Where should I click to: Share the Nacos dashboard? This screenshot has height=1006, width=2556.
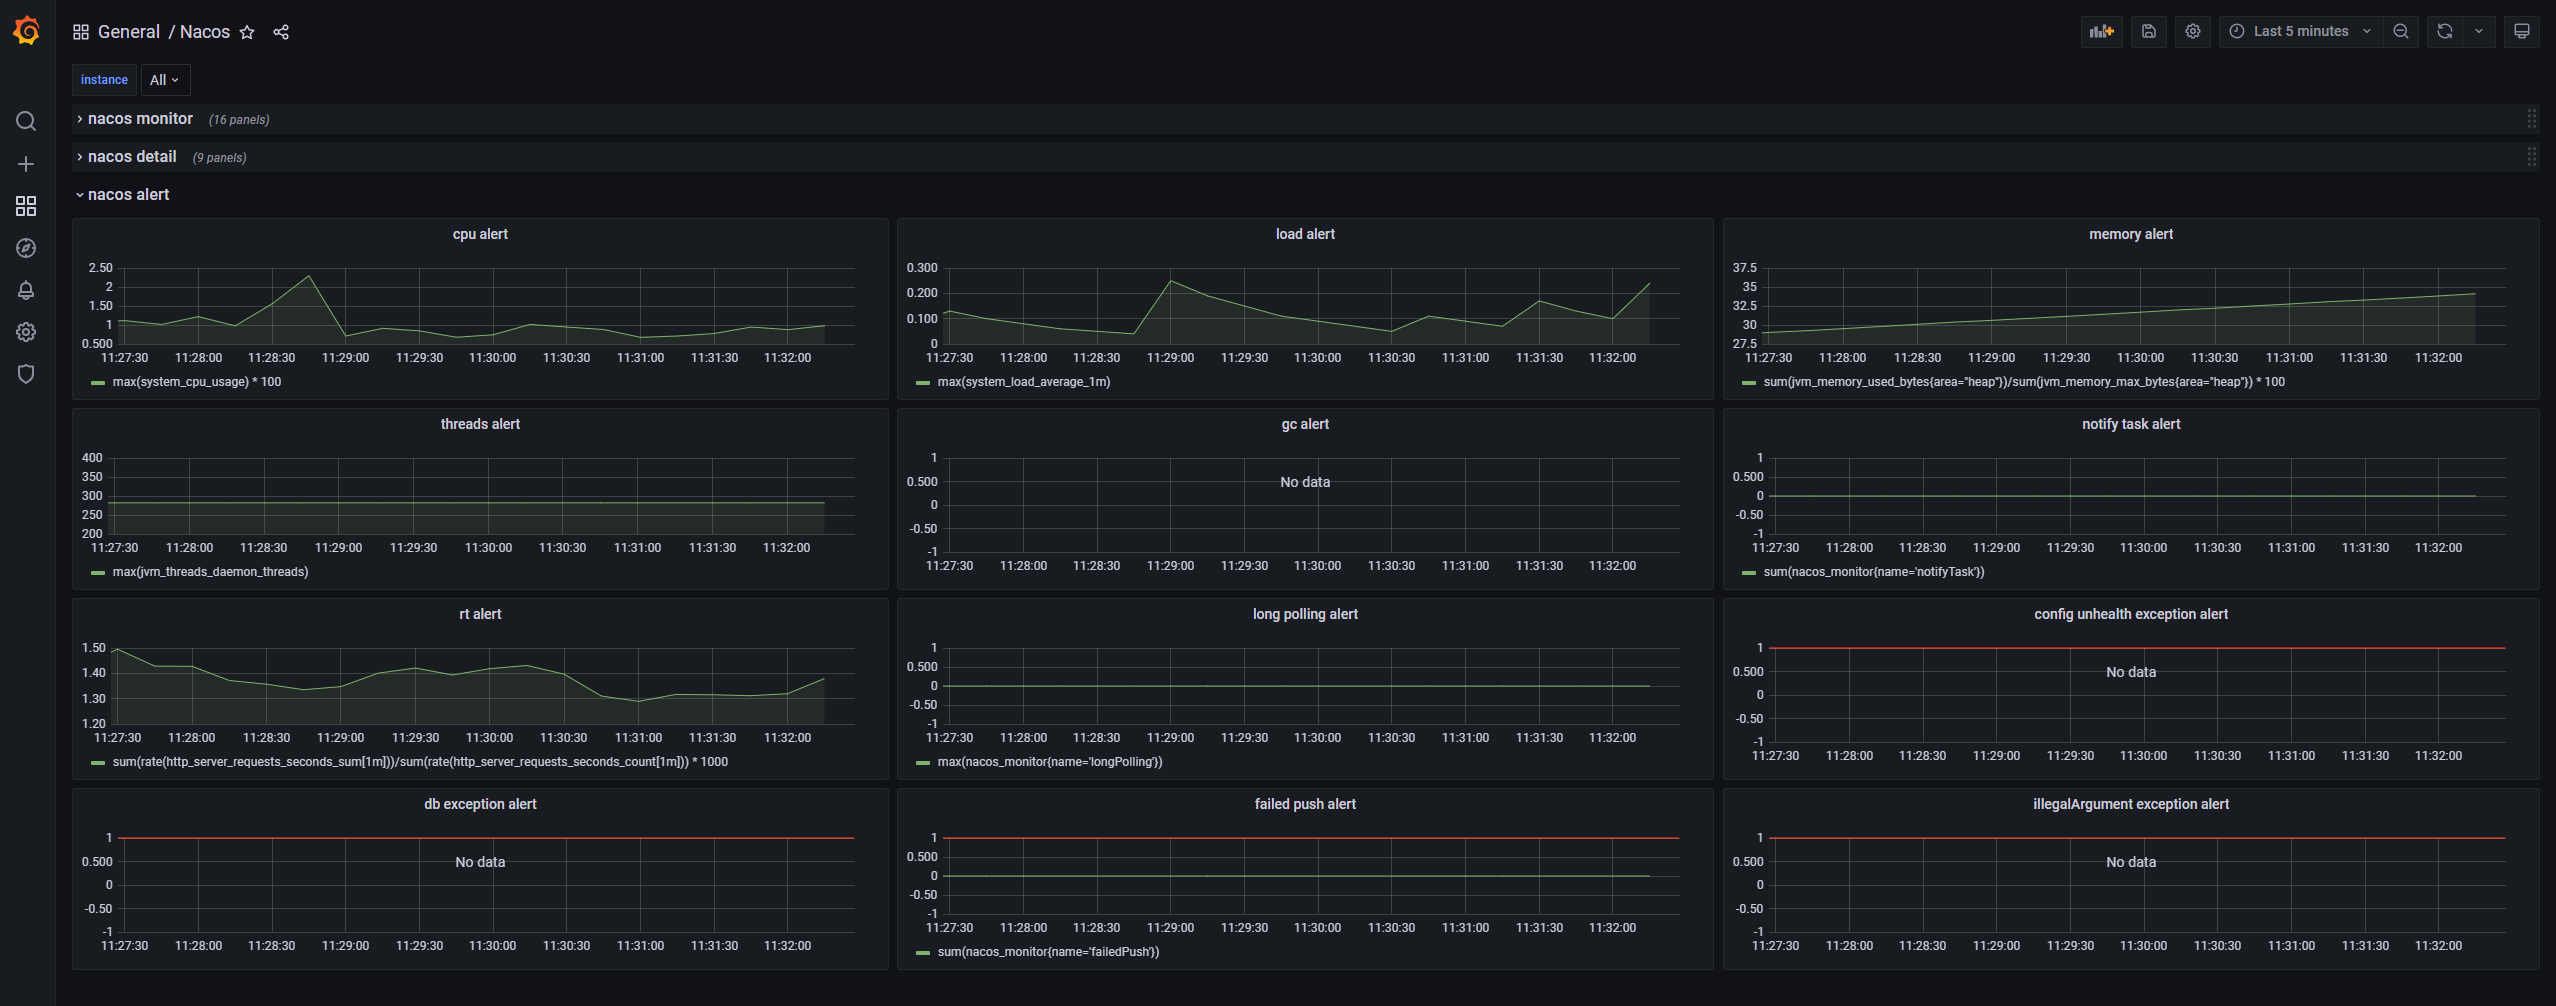281,32
